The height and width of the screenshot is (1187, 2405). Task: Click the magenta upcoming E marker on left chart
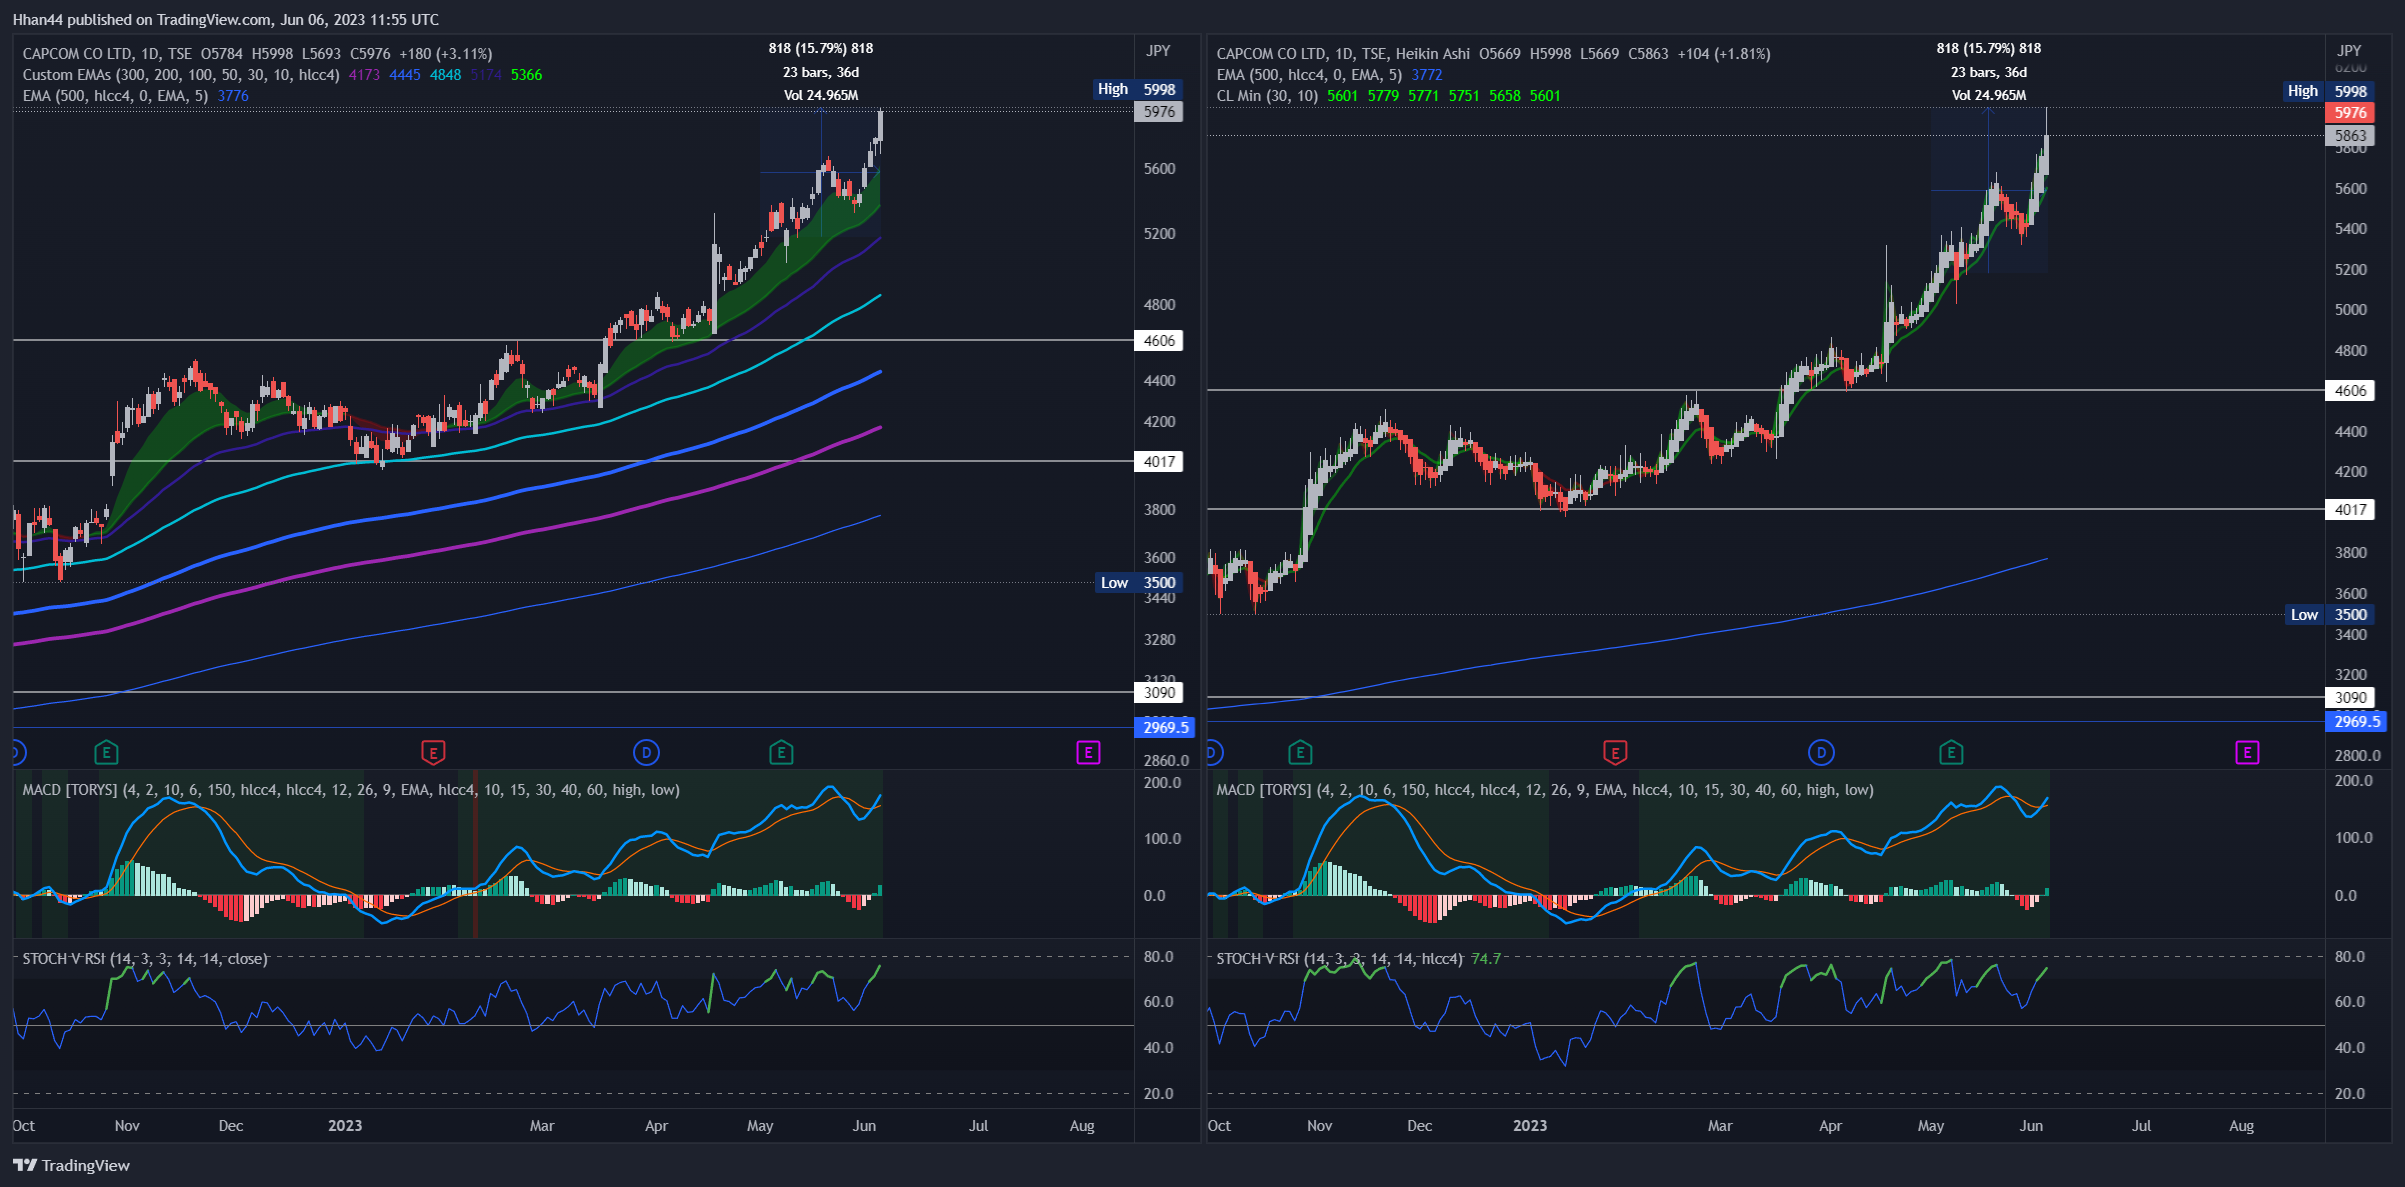pyautogui.click(x=1088, y=752)
